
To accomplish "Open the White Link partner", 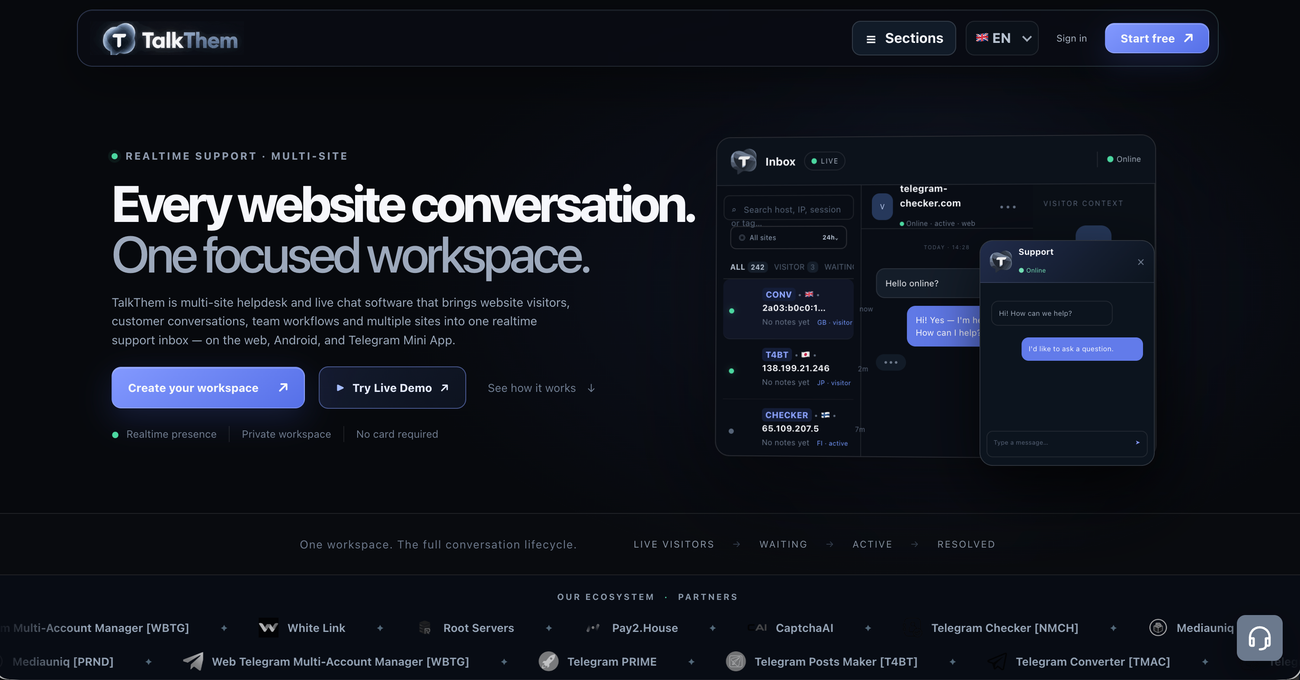I will pyautogui.click(x=316, y=628).
